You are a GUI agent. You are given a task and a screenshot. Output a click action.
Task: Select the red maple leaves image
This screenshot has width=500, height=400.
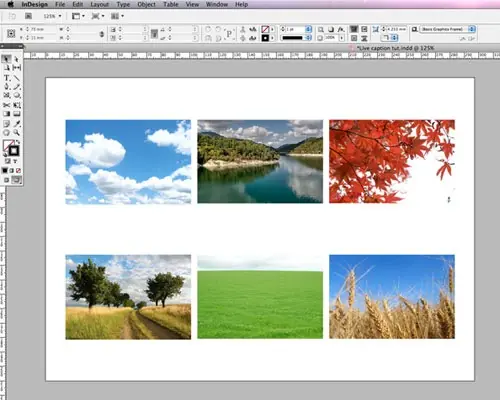click(x=392, y=161)
